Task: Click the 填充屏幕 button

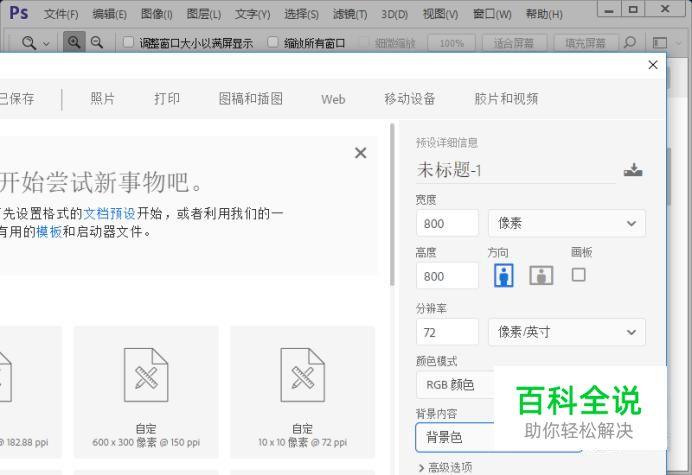Action: pos(585,43)
